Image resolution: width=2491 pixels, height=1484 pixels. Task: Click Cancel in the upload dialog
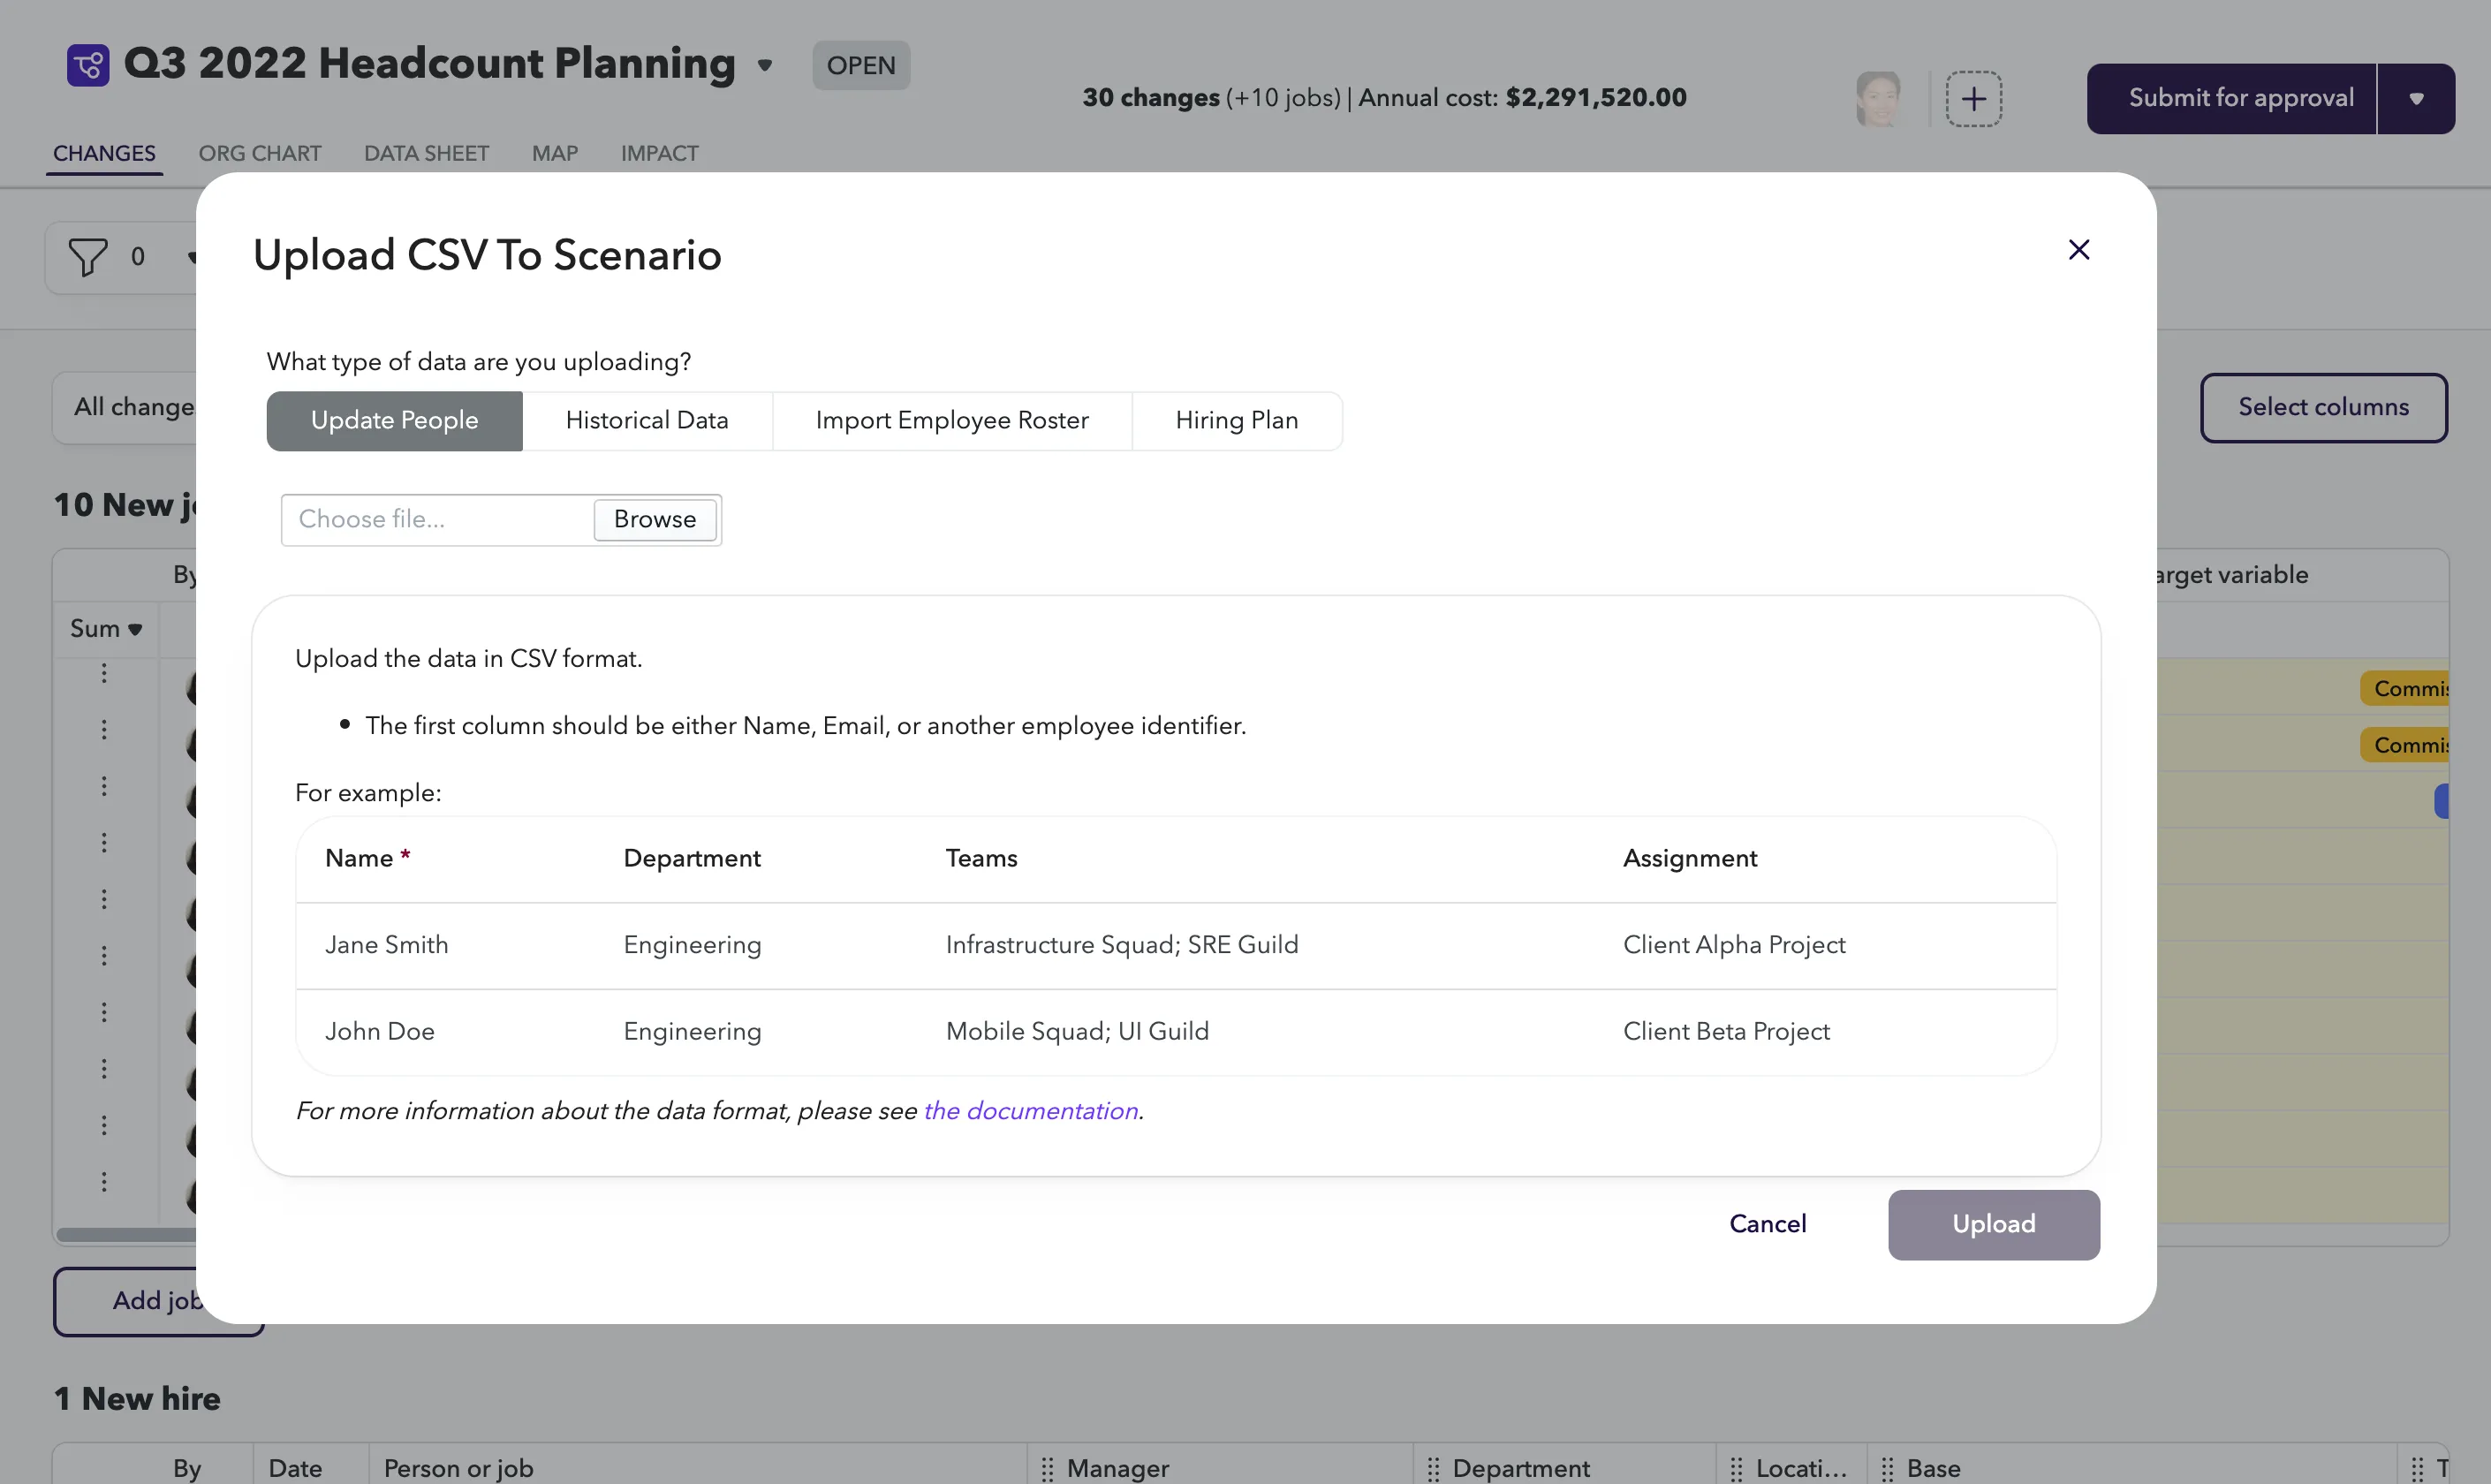click(1768, 1224)
